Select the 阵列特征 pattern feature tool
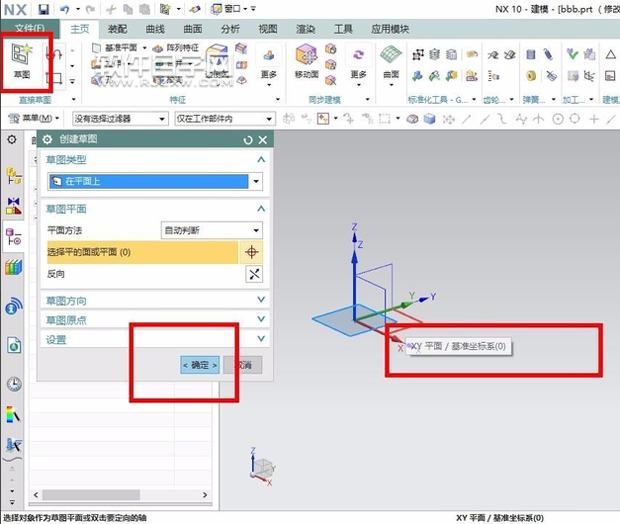620x524 pixels. [x=176, y=48]
